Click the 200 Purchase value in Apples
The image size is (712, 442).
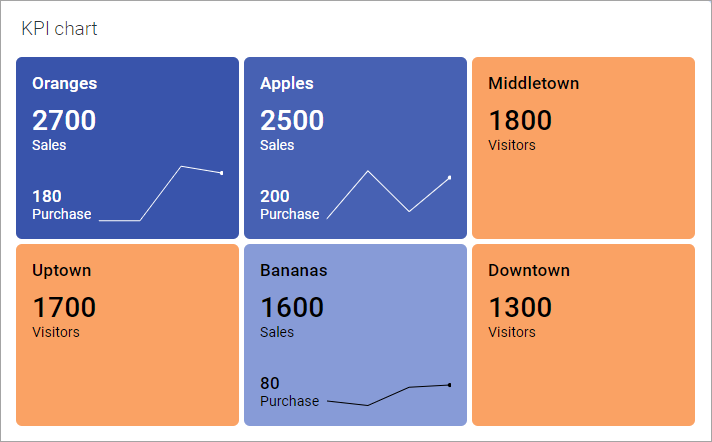coord(275,196)
